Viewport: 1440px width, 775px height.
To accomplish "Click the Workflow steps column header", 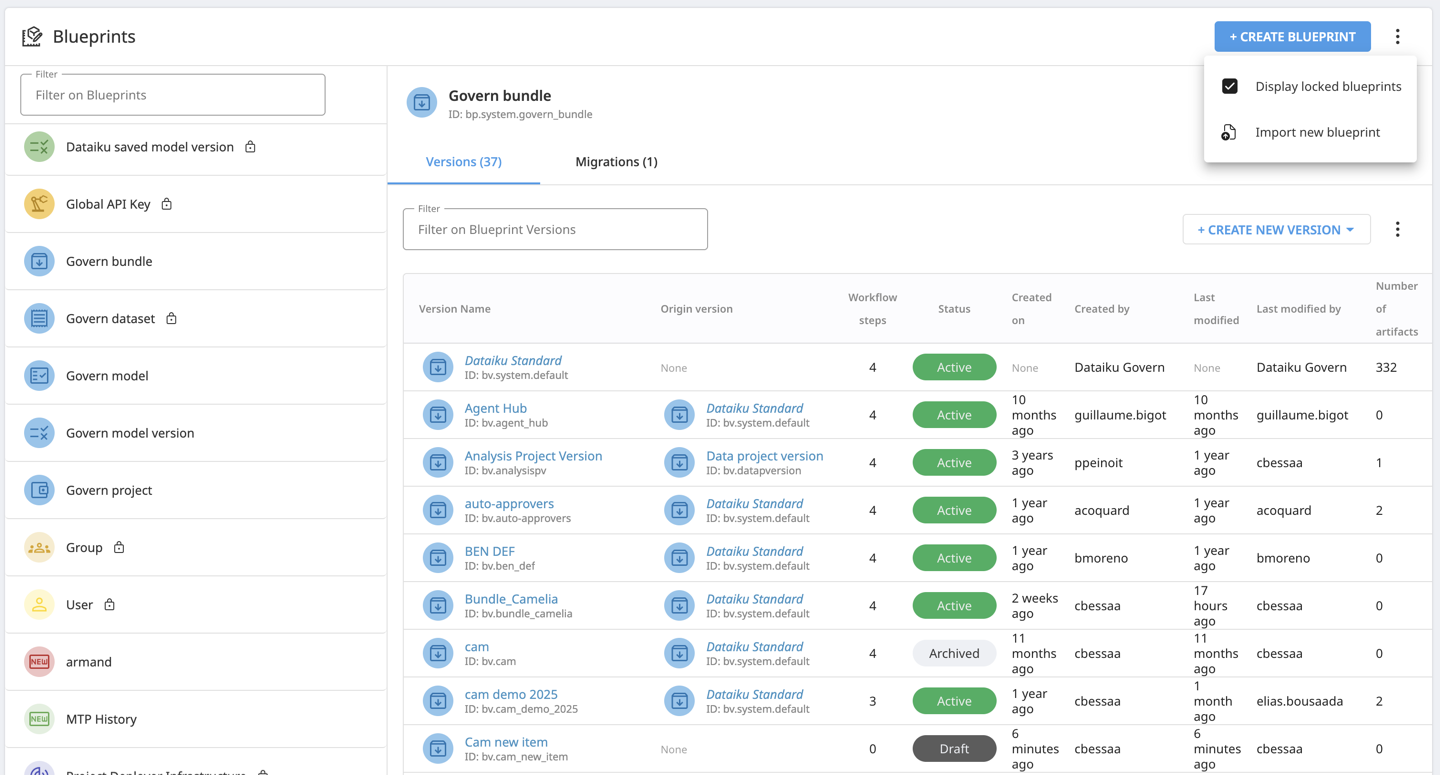I will [872, 309].
